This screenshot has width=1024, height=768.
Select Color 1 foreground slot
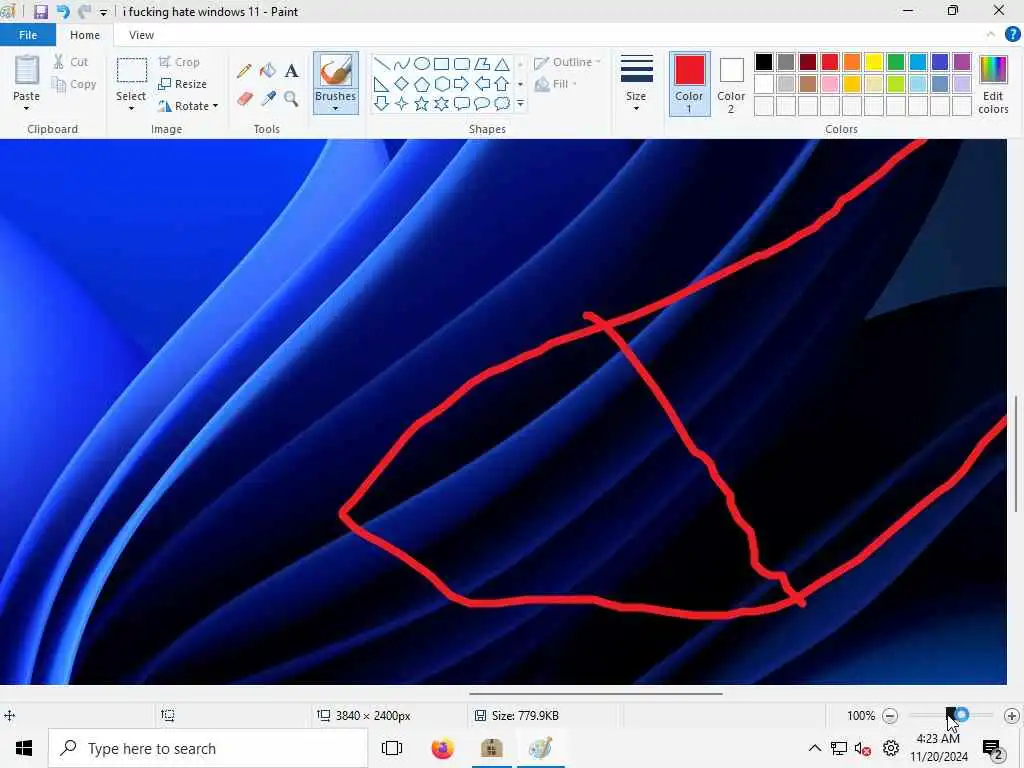tap(690, 84)
